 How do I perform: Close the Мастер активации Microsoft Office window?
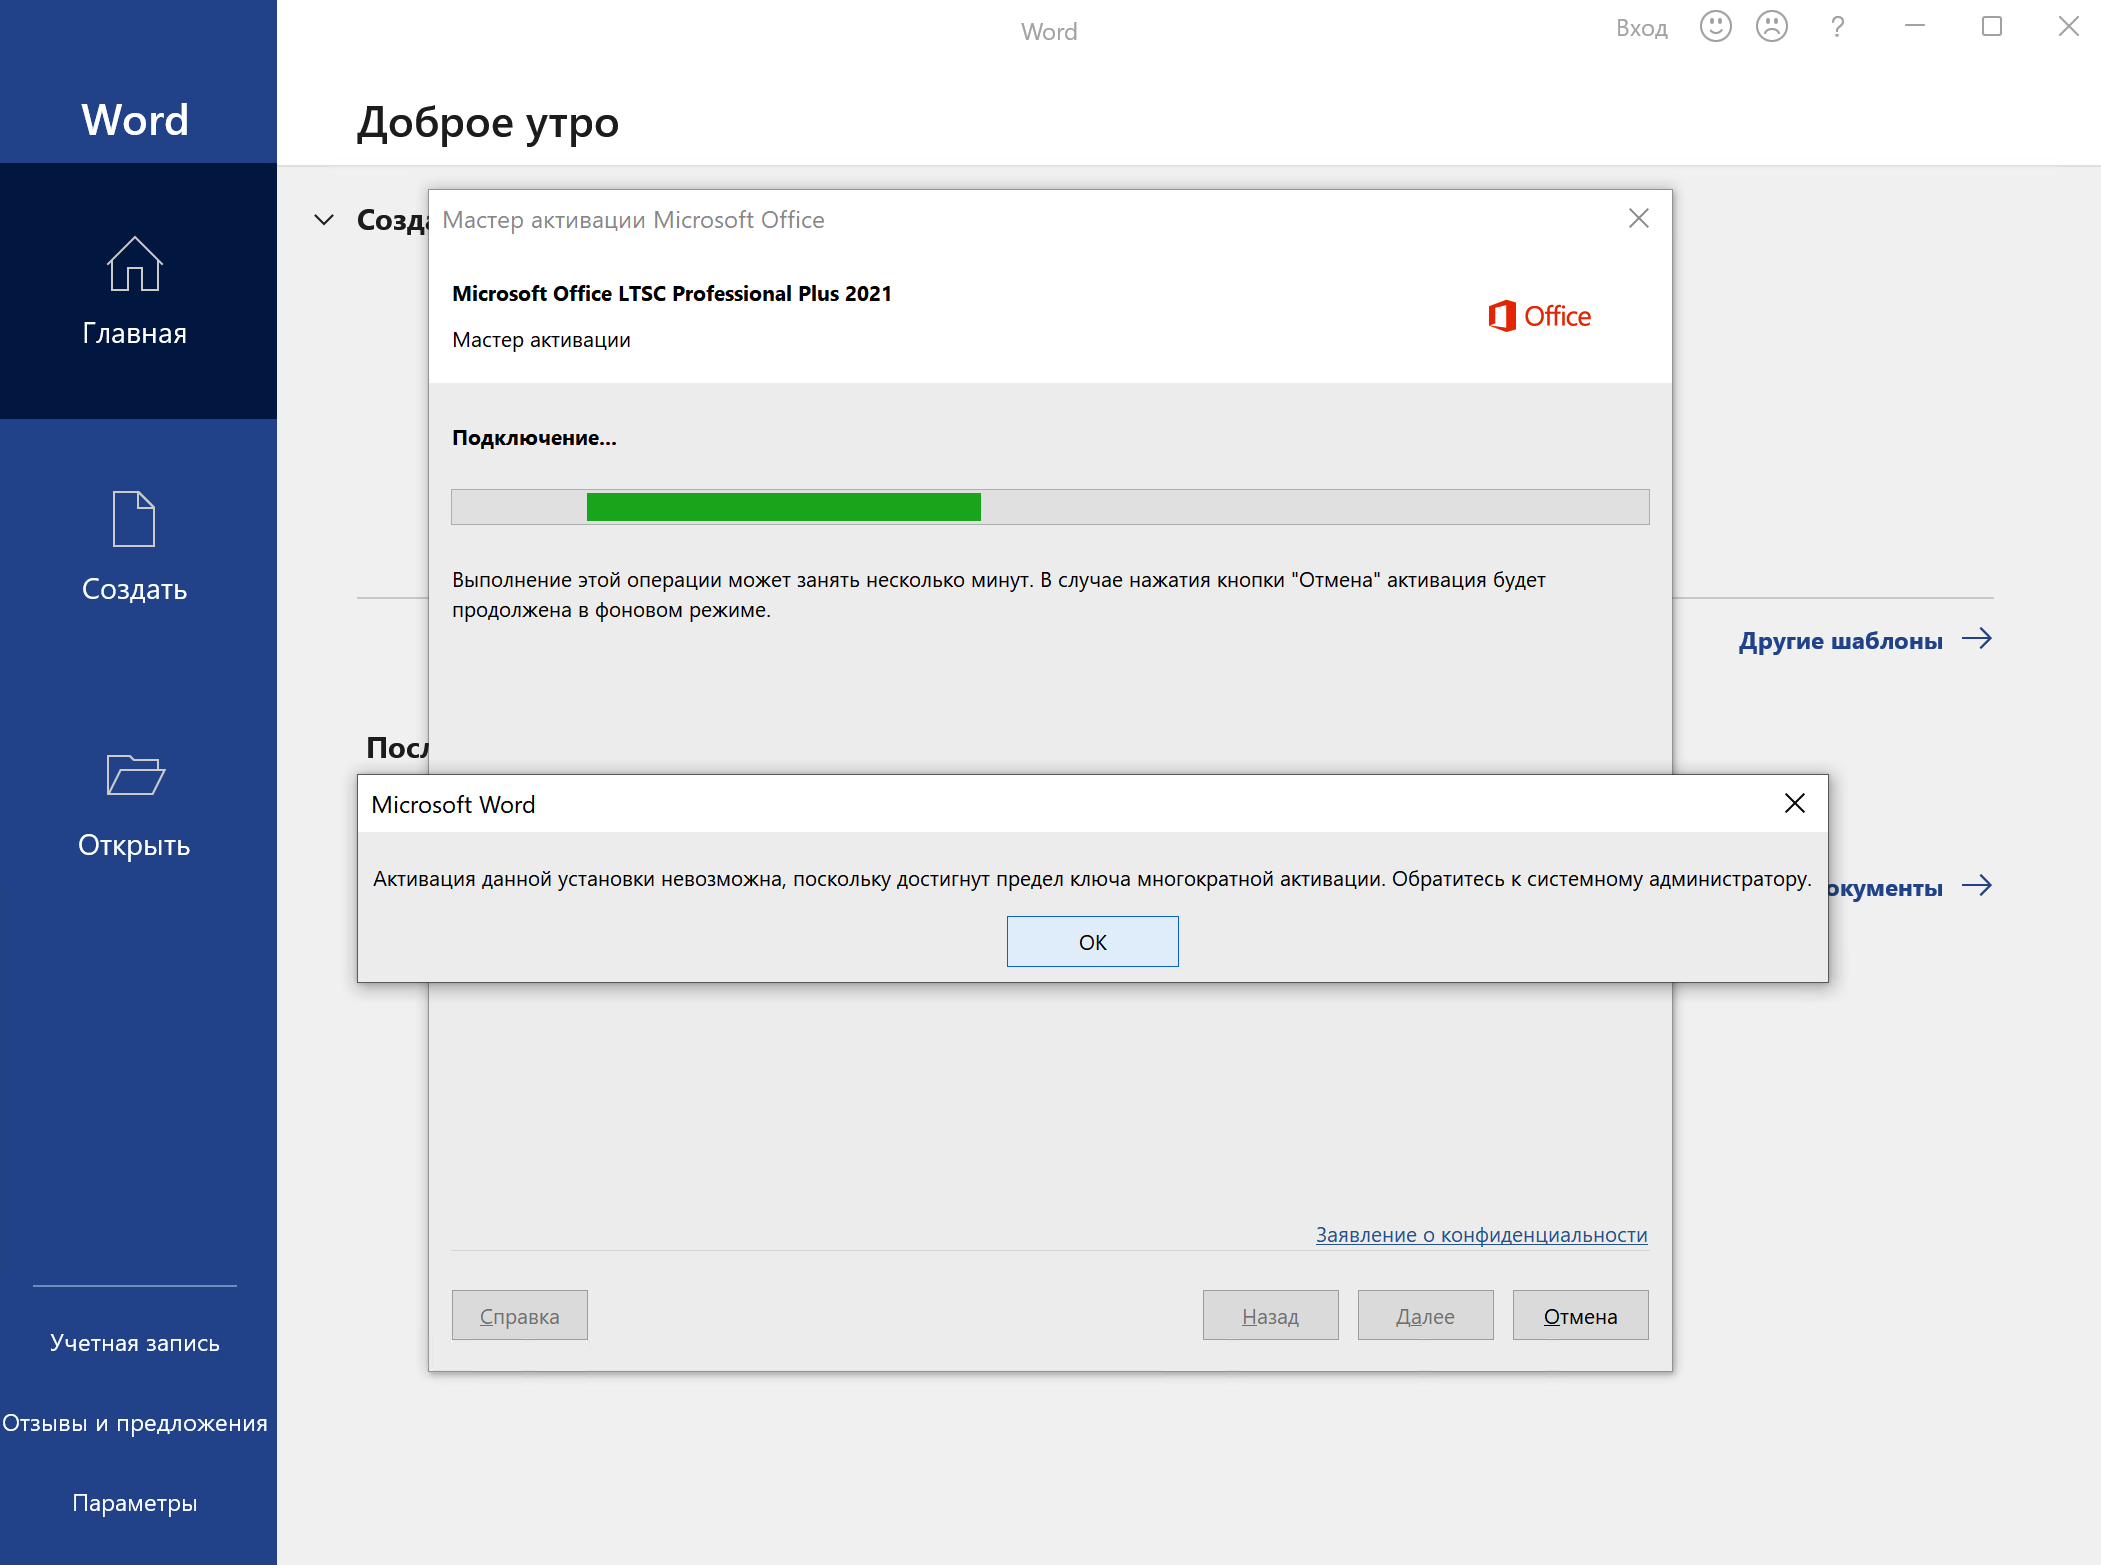(x=1639, y=218)
